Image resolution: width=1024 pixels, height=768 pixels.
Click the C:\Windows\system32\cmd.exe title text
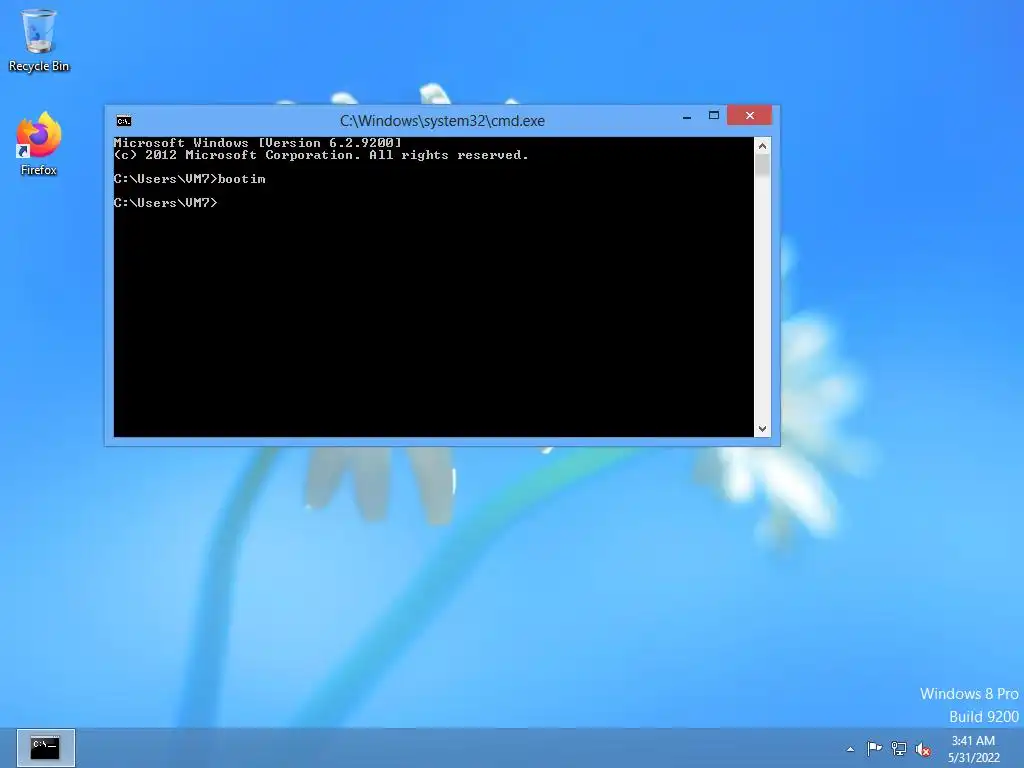(442, 121)
